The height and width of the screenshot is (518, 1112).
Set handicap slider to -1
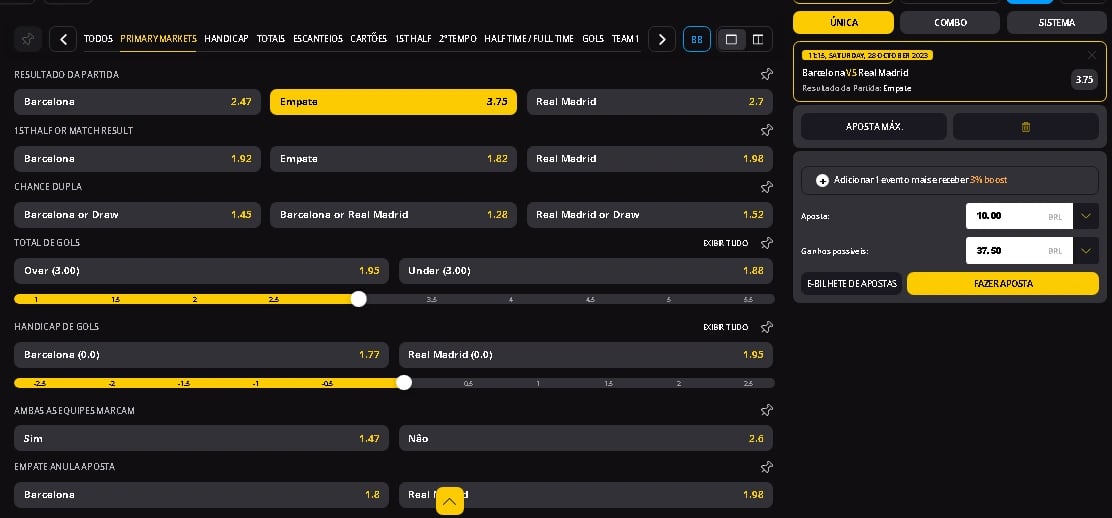(x=255, y=383)
